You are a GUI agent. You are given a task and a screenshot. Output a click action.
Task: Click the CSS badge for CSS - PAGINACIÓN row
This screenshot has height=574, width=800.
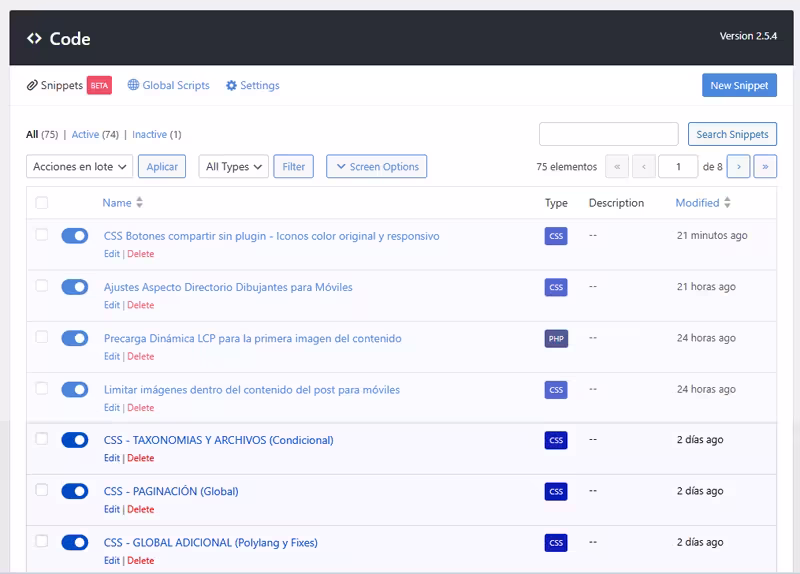pyautogui.click(x=556, y=491)
